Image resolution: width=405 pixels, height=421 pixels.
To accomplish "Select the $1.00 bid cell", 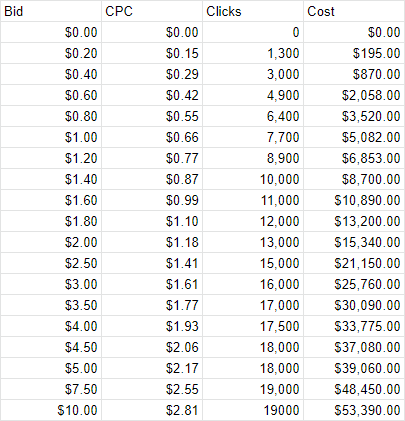I will click(x=51, y=137).
